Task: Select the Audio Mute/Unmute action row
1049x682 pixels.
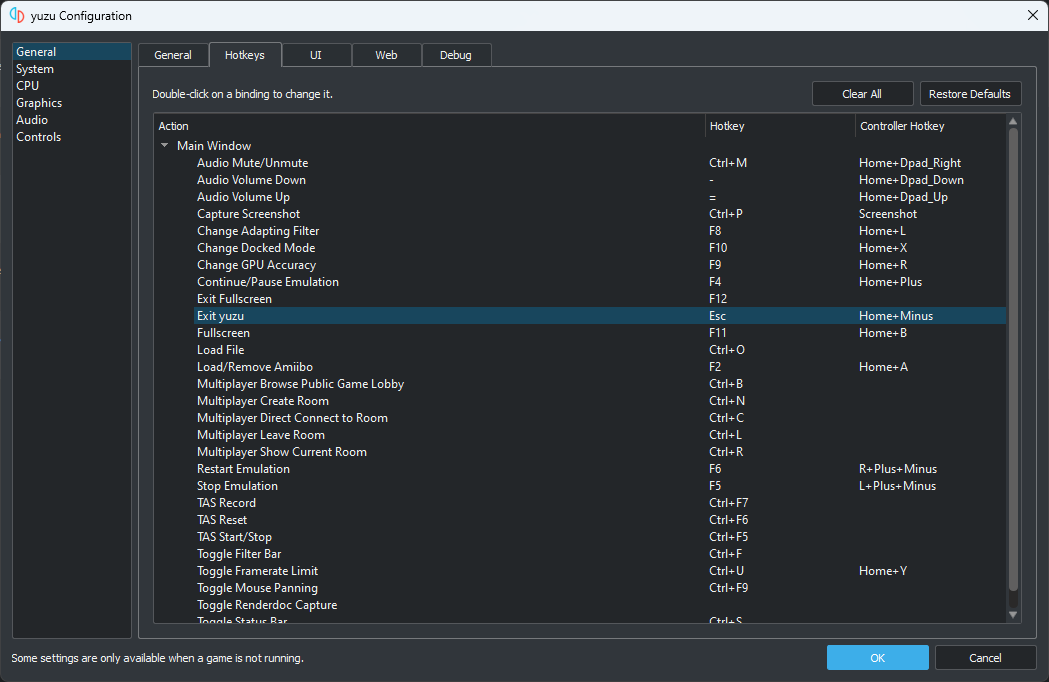Action: (600, 163)
